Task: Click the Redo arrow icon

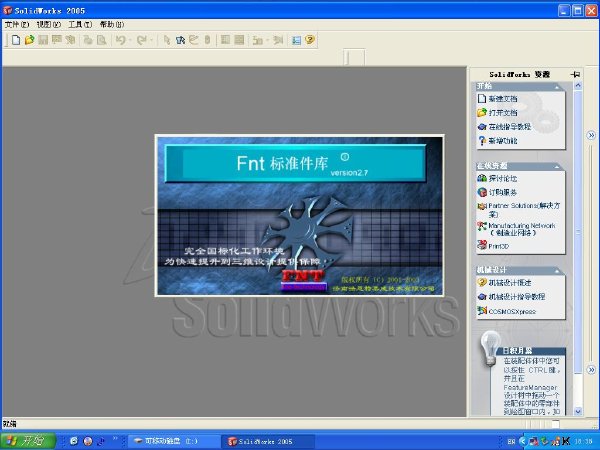Action: point(141,40)
